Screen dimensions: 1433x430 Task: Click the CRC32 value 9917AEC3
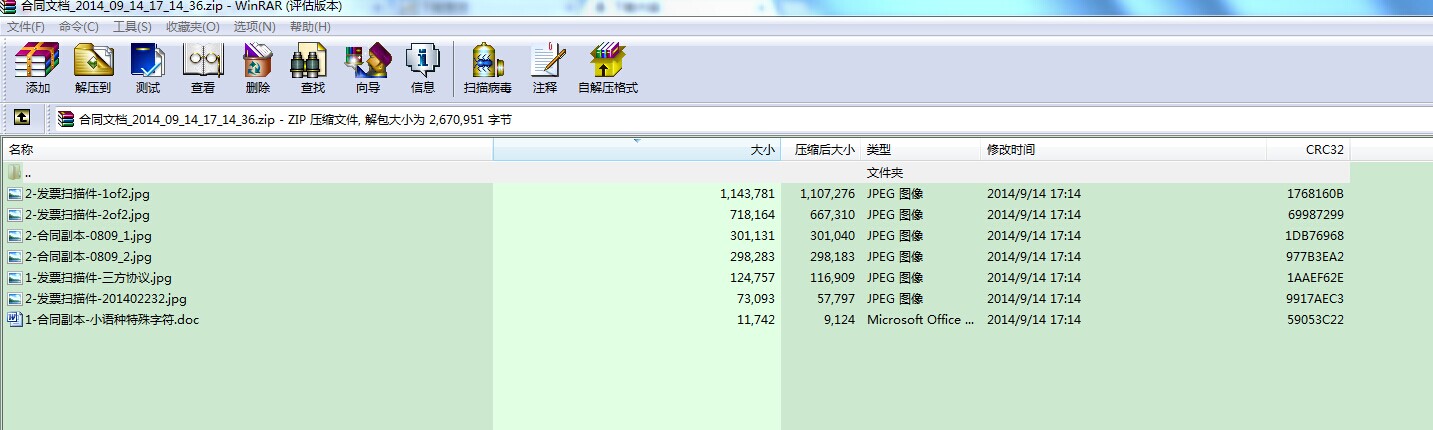tap(1315, 299)
